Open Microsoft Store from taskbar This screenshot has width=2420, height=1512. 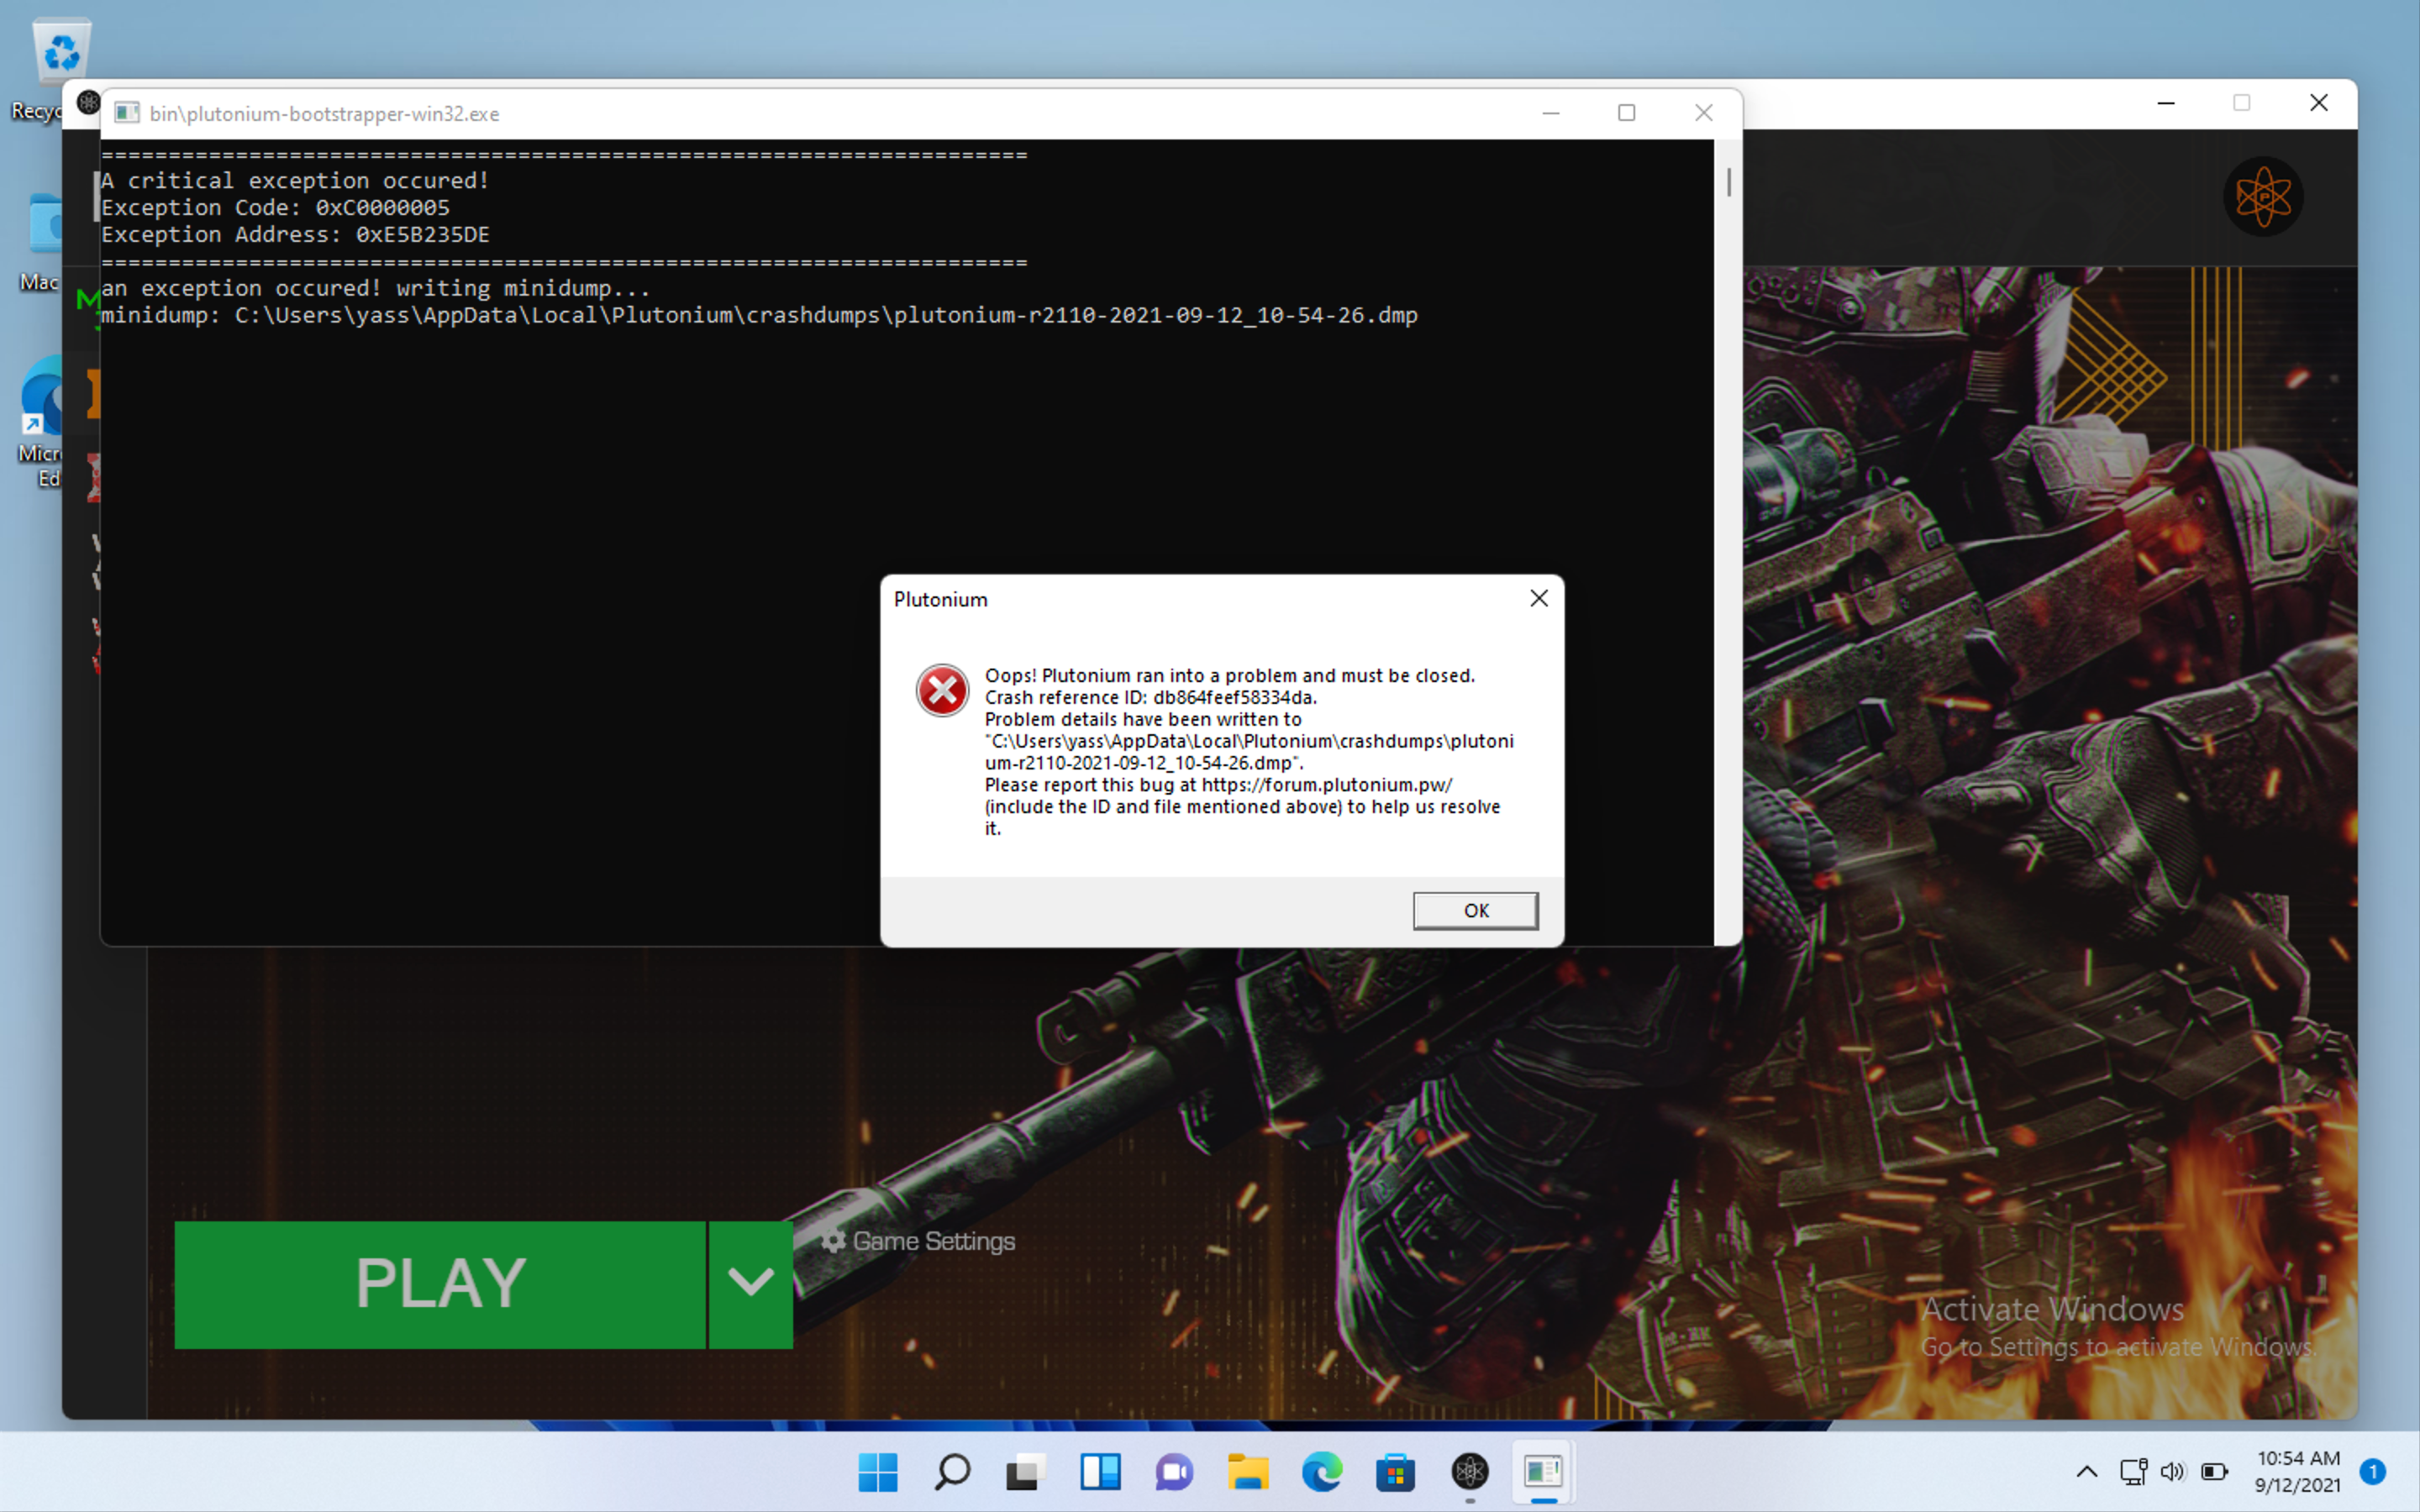[1396, 1471]
